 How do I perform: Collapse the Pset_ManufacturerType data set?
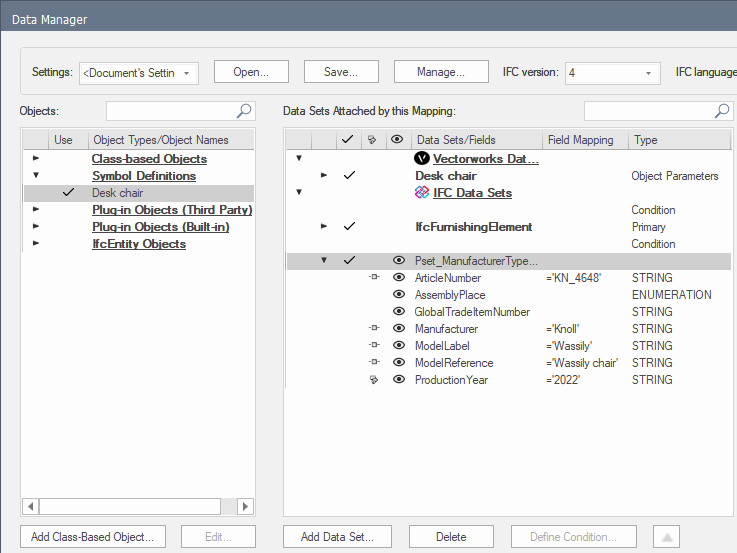323,261
